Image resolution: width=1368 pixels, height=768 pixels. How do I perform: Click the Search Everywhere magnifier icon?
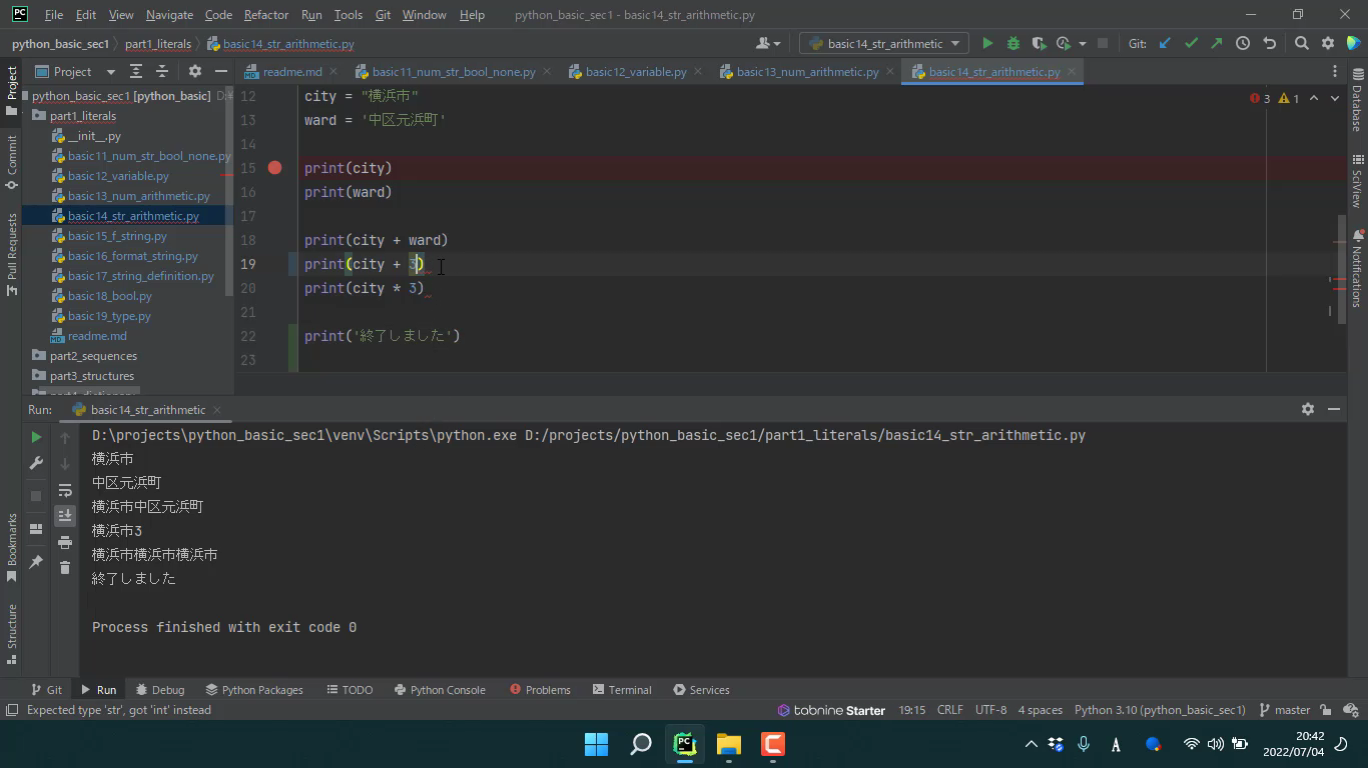(x=1301, y=43)
